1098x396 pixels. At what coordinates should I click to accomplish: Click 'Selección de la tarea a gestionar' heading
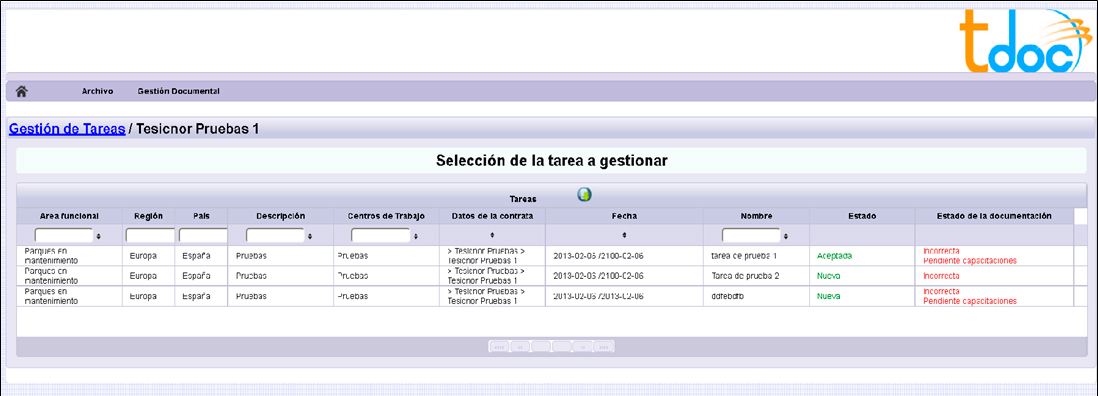coord(552,160)
